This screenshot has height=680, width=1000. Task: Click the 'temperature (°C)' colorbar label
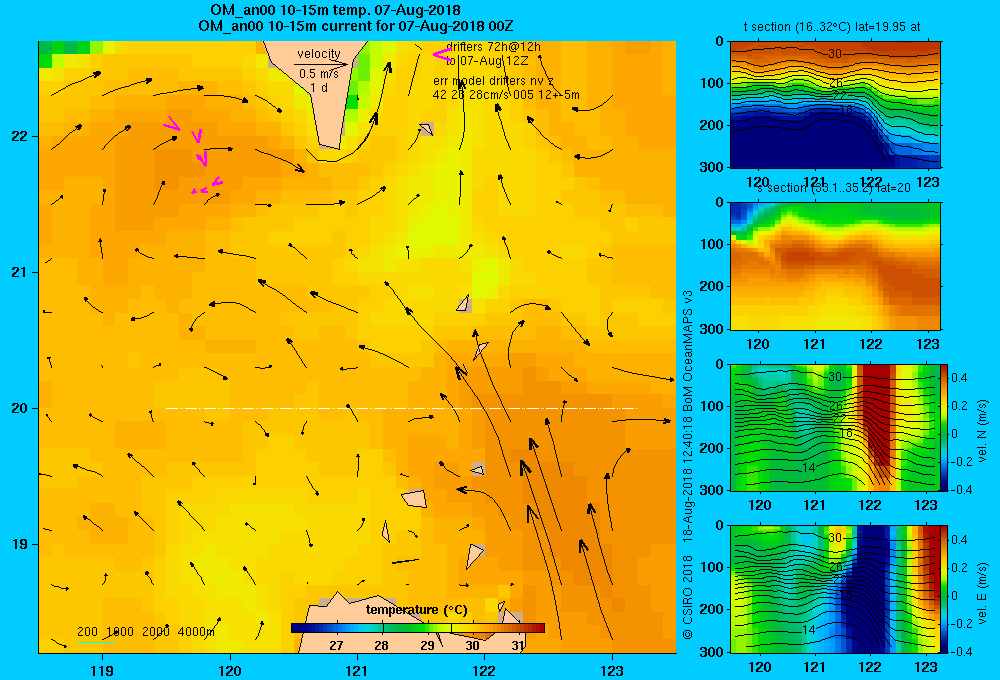coord(416,610)
